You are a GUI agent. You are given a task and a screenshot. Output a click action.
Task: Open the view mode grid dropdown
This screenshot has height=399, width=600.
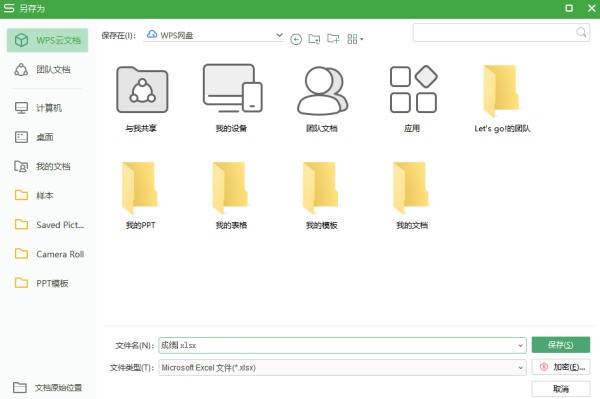point(355,39)
